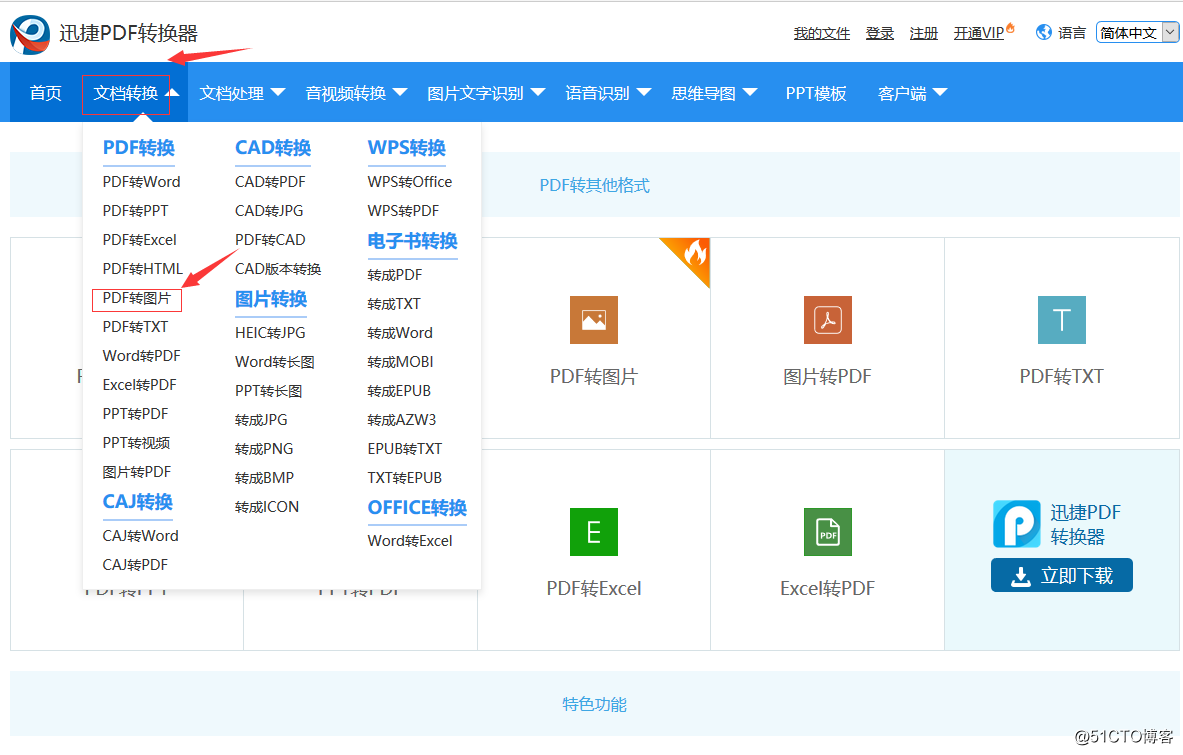Select CAJ转Word from the menu

click(140, 536)
